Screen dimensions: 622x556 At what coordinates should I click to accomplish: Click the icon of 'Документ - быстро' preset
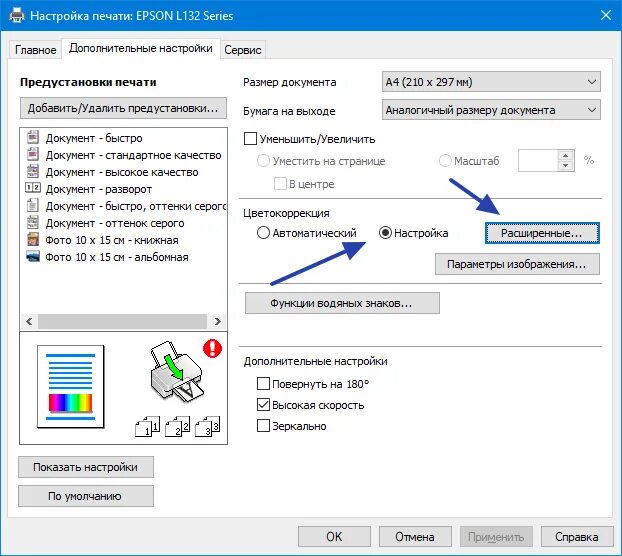pos(33,137)
